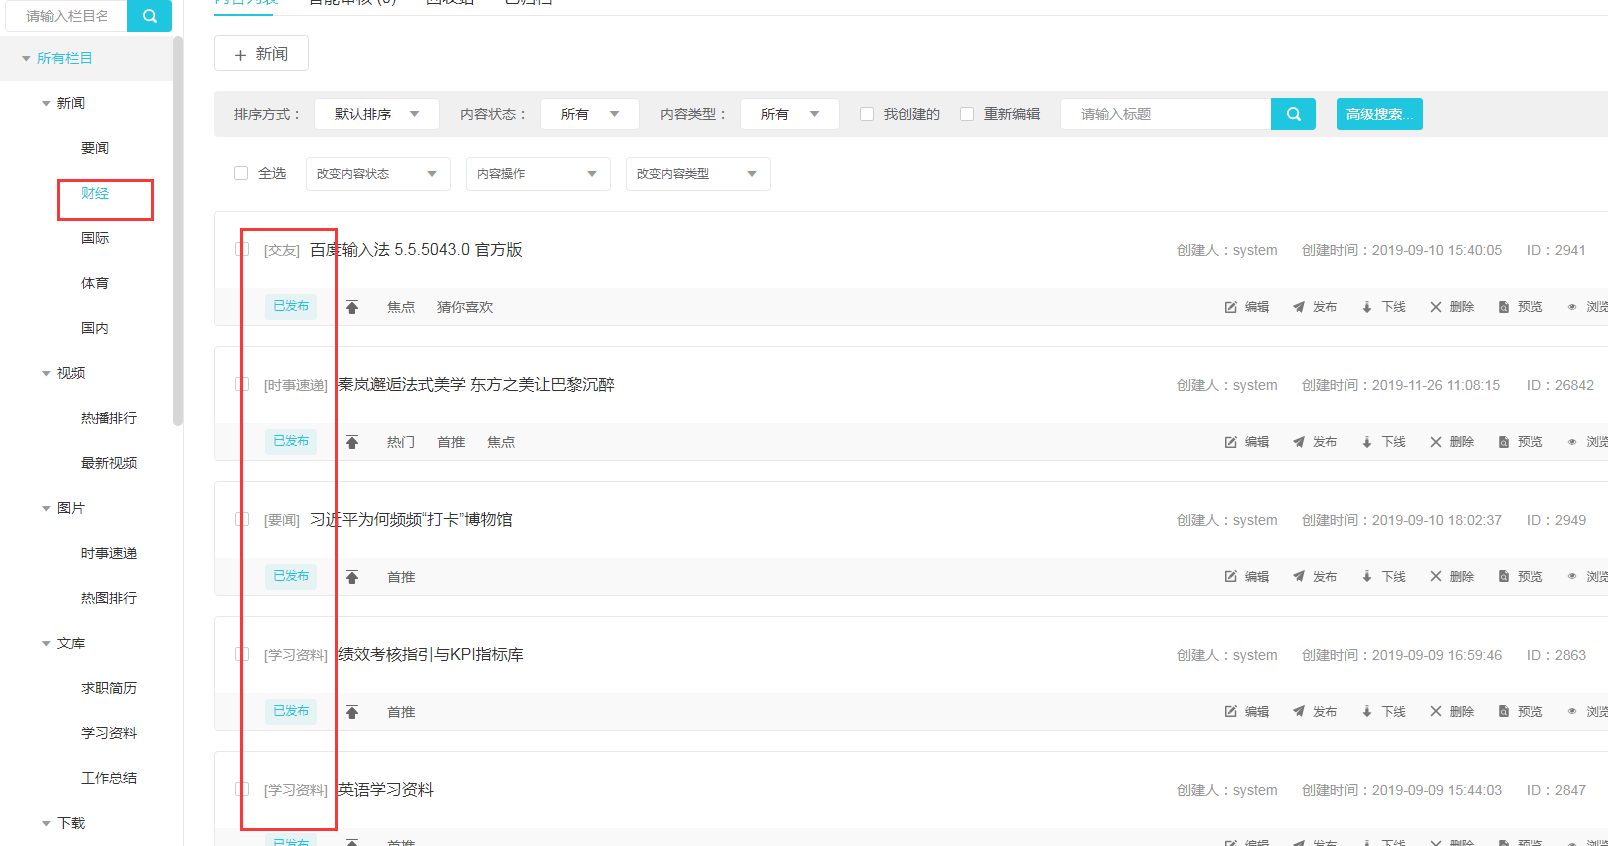Open the 英语学习资料 article title
The width and height of the screenshot is (1608, 846).
386,789
